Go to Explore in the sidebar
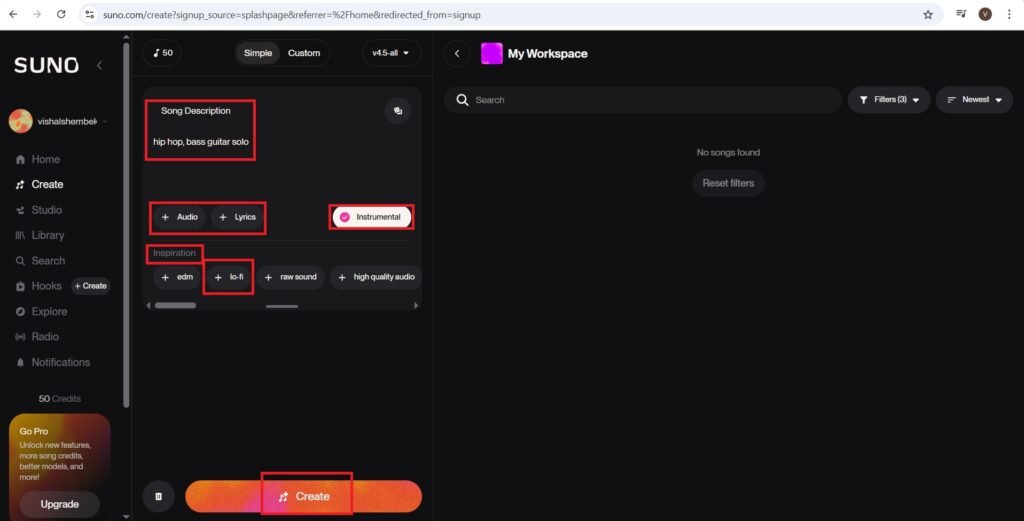The width and height of the screenshot is (1024, 521). 49,311
